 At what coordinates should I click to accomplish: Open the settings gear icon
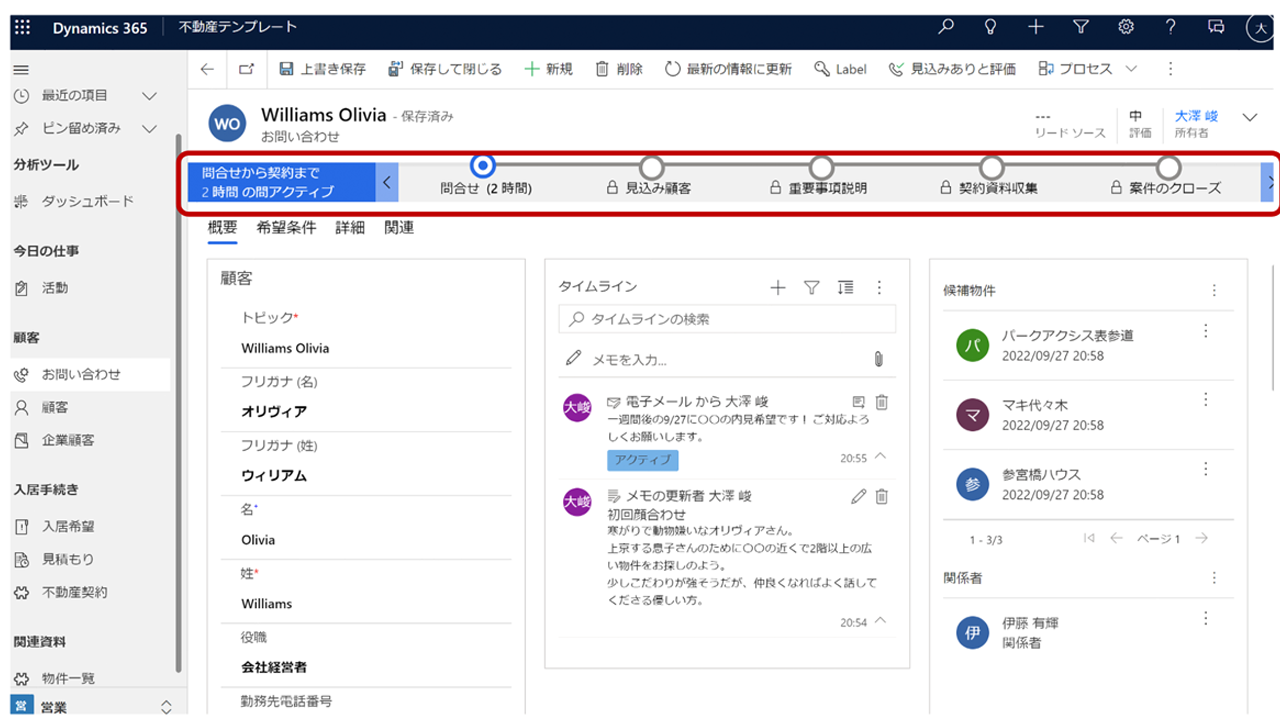[1125, 27]
